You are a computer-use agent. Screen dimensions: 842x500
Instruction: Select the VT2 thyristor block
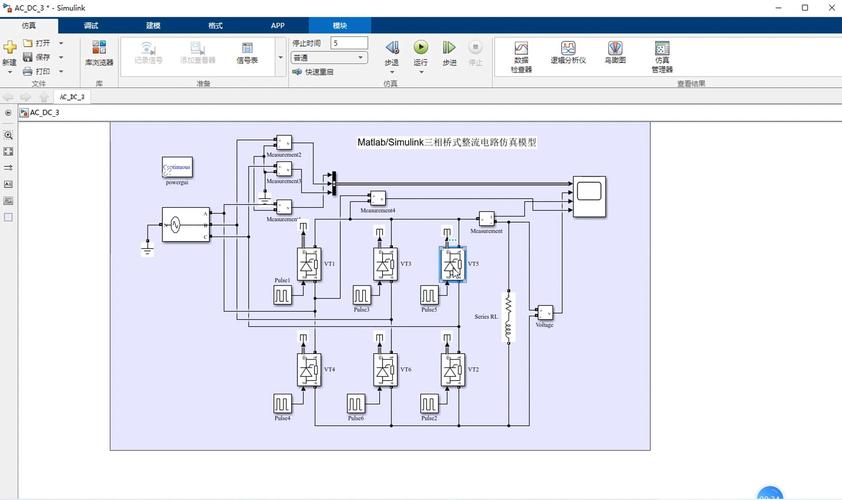coord(453,369)
